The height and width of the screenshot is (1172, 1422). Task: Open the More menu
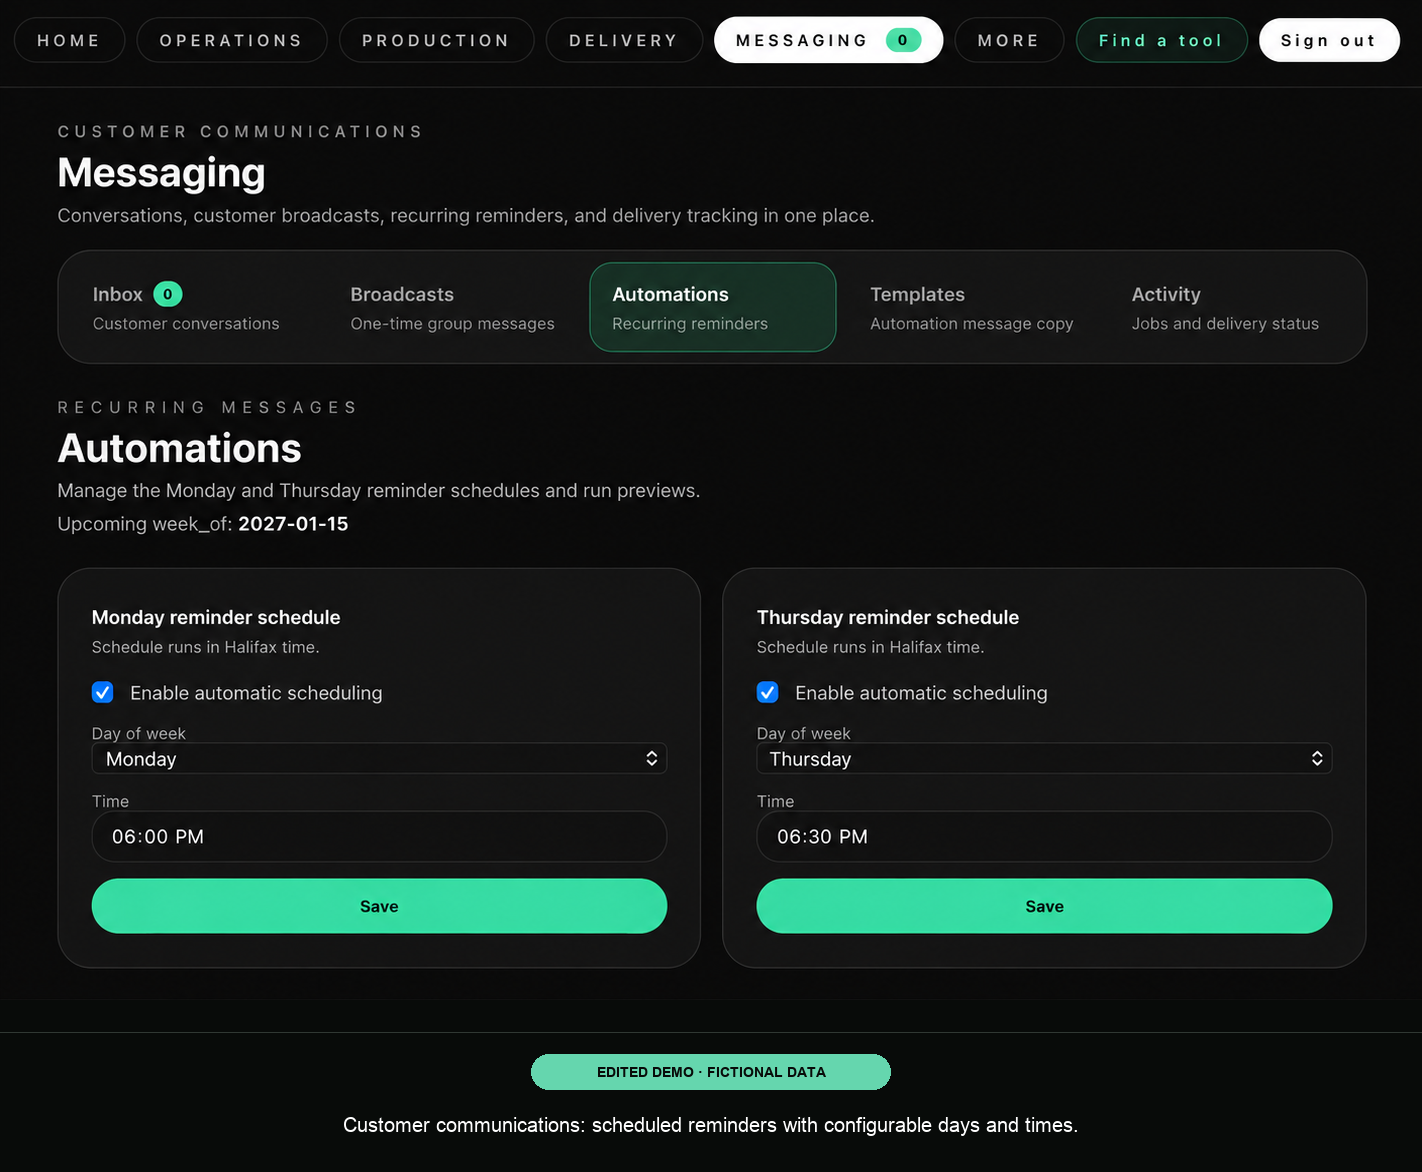(x=1009, y=40)
